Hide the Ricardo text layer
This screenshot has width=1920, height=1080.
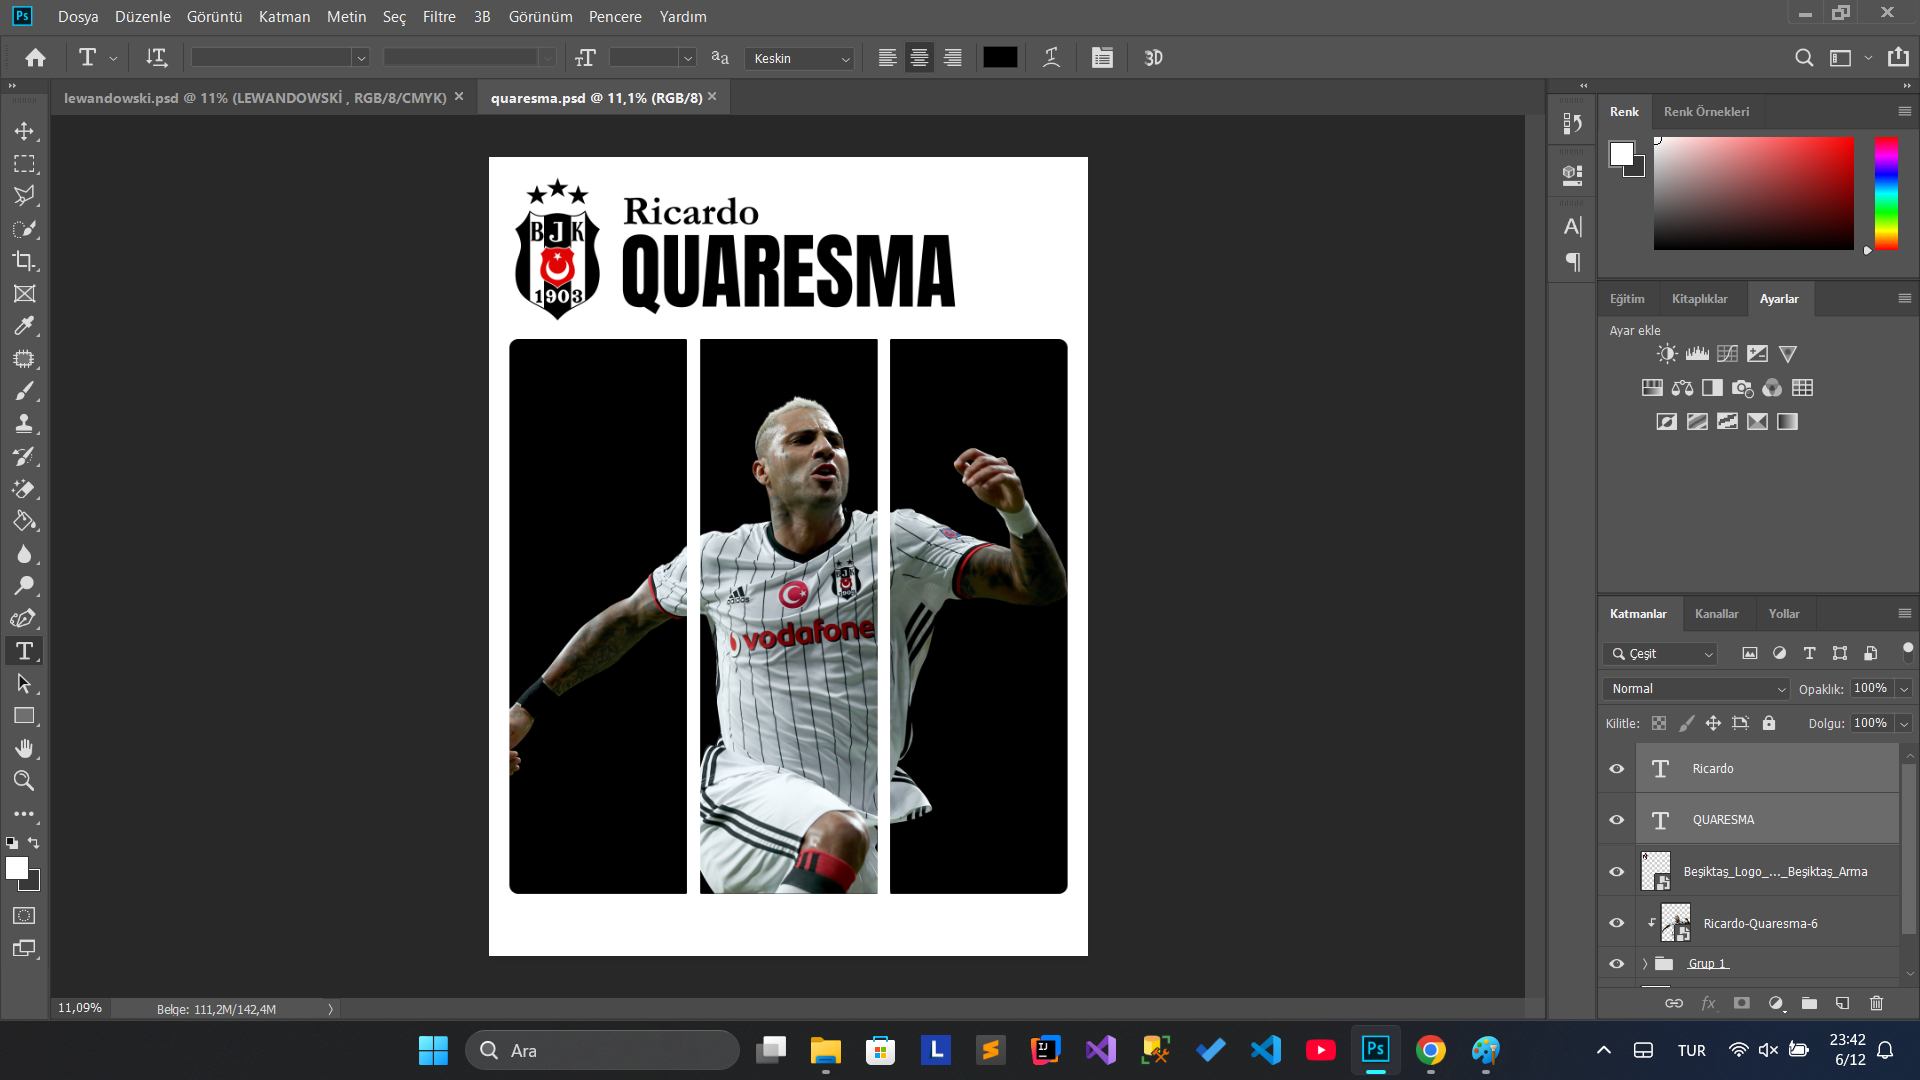pyautogui.click(x=1616, y=769)
